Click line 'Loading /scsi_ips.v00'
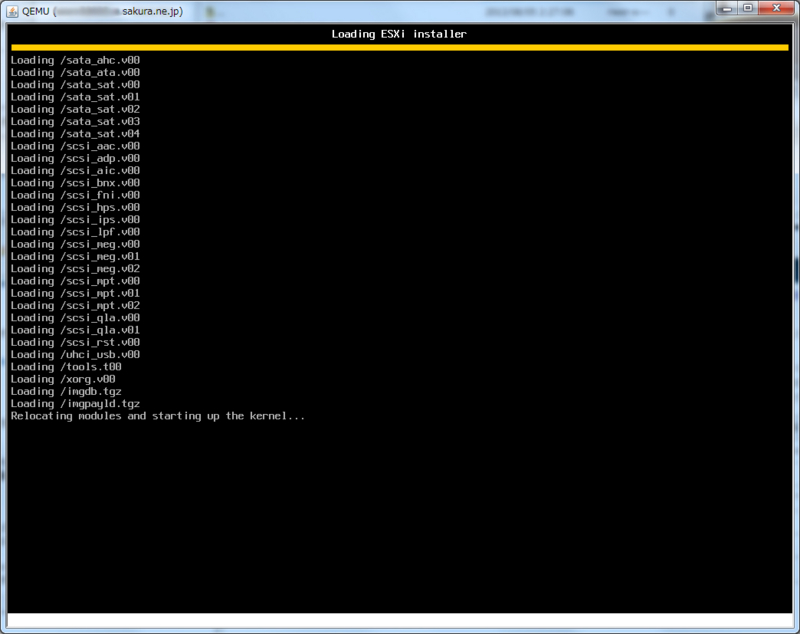Viewport: 800px width, 634px height. pyautogui.click(x=75, y=219)
